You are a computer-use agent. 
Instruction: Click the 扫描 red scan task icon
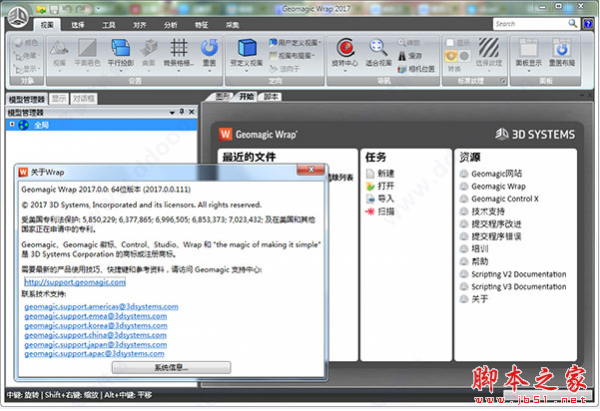370,211
